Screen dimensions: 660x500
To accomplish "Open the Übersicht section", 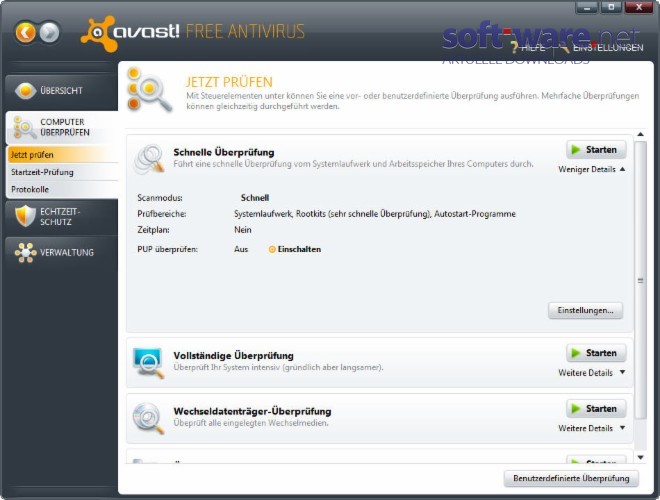I will 62,90.
